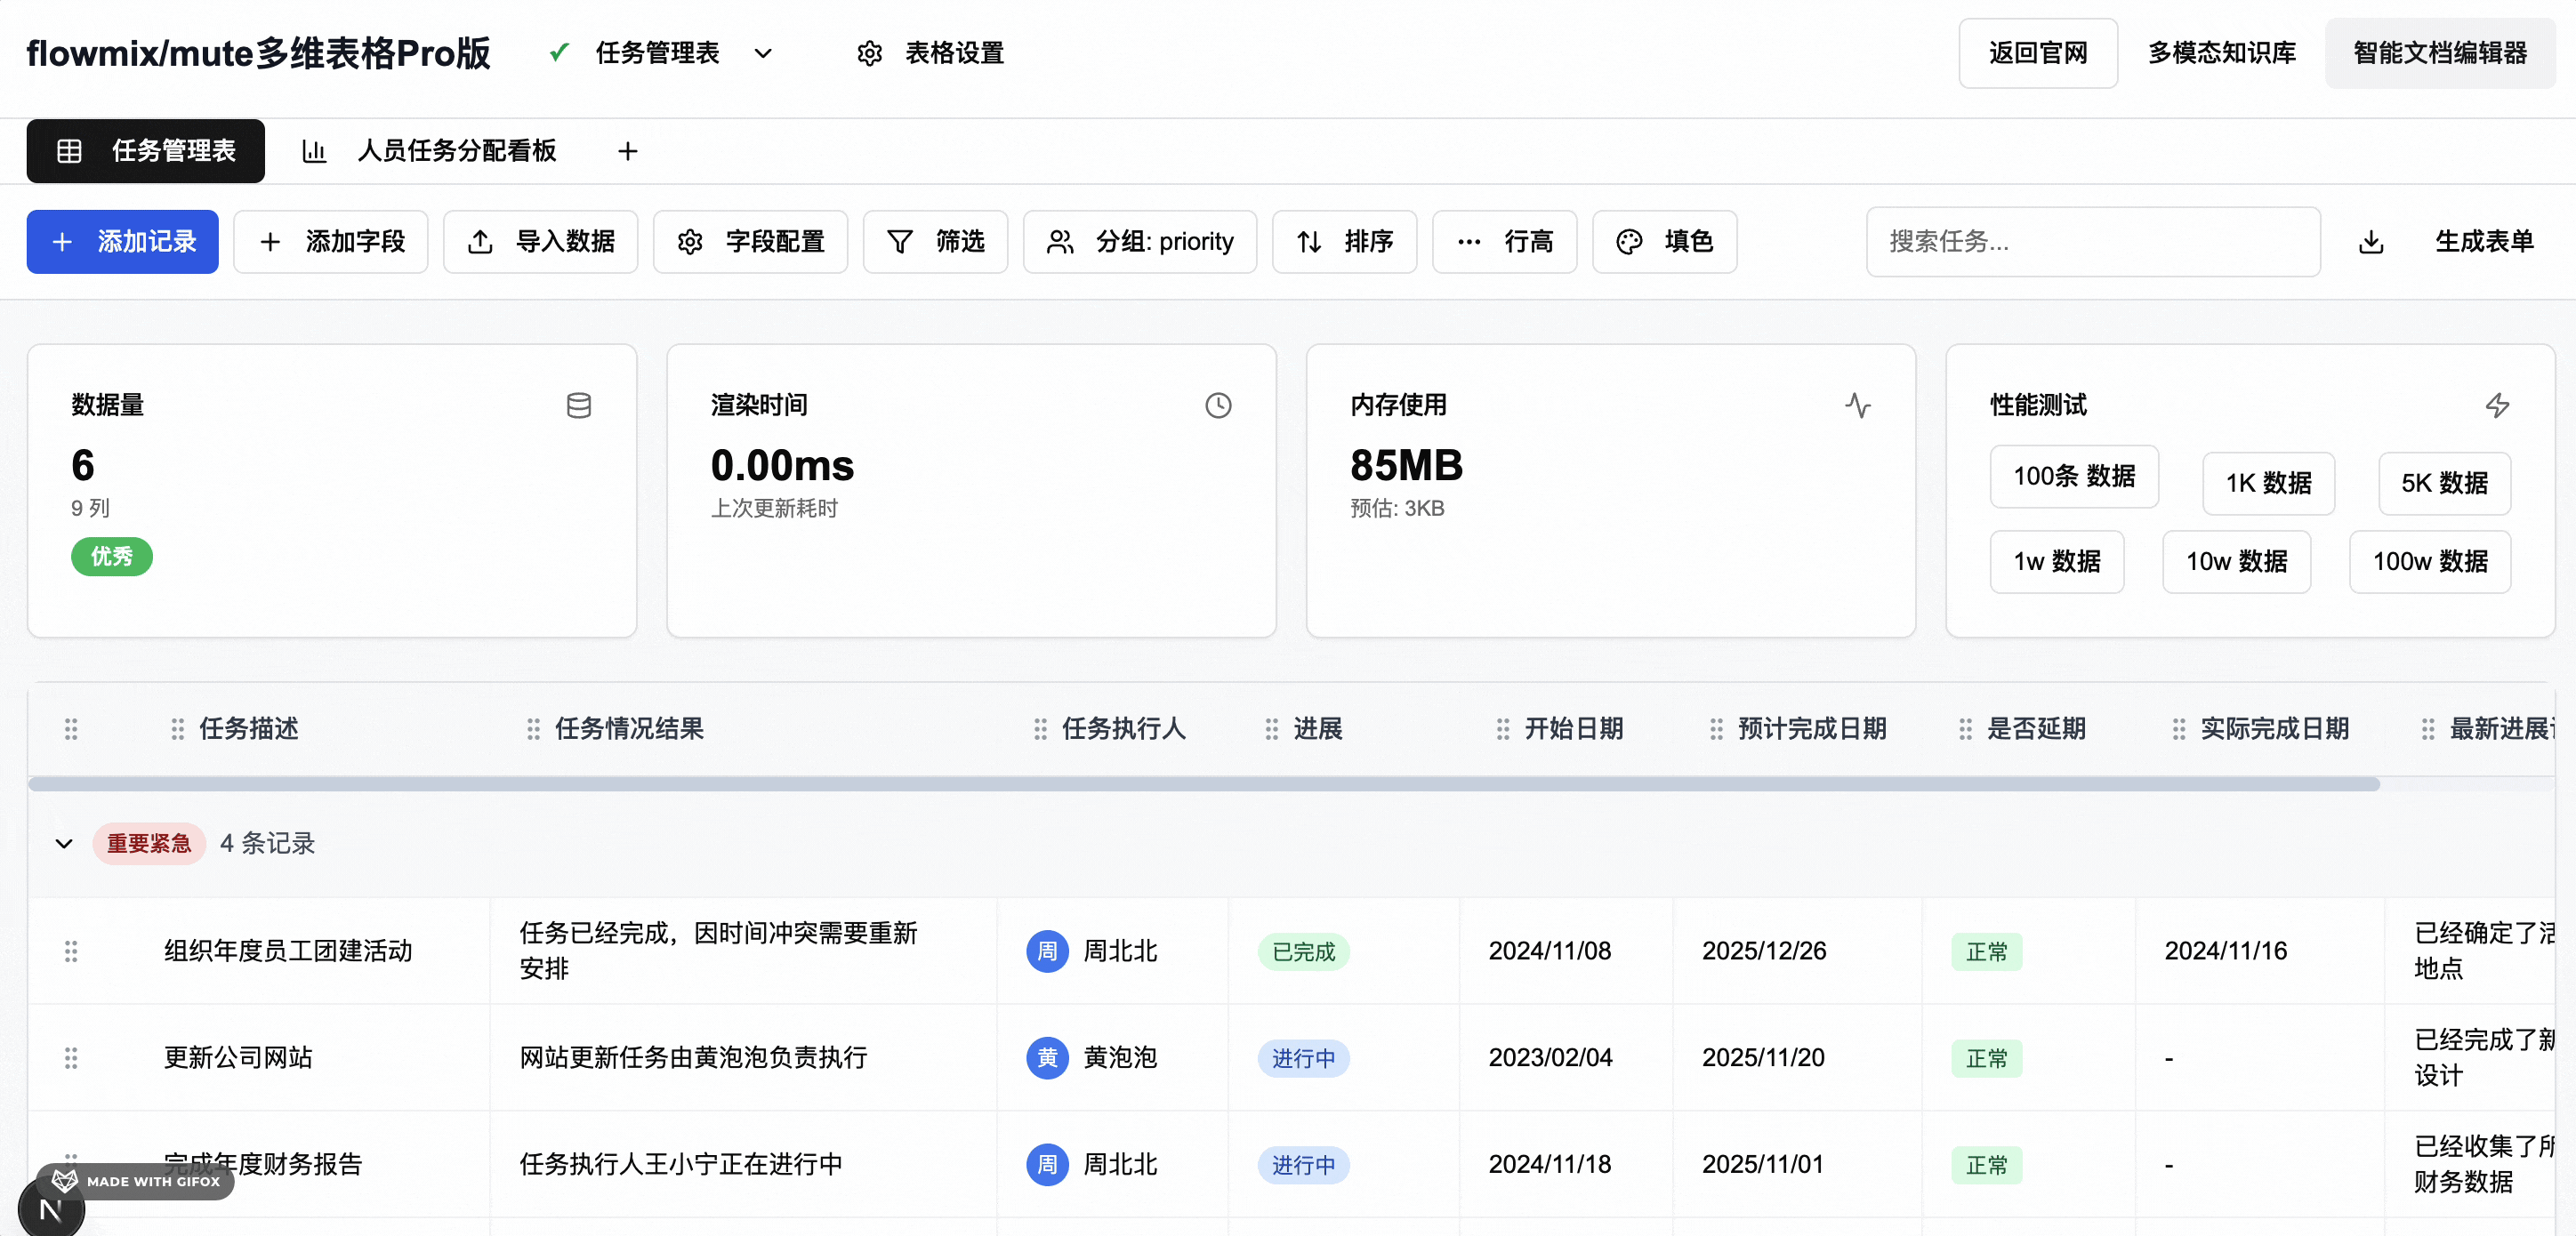2576x1236 pixels.
Task: Click the drag handle of 实际完成日期 column
Action: pos(2179,729)
